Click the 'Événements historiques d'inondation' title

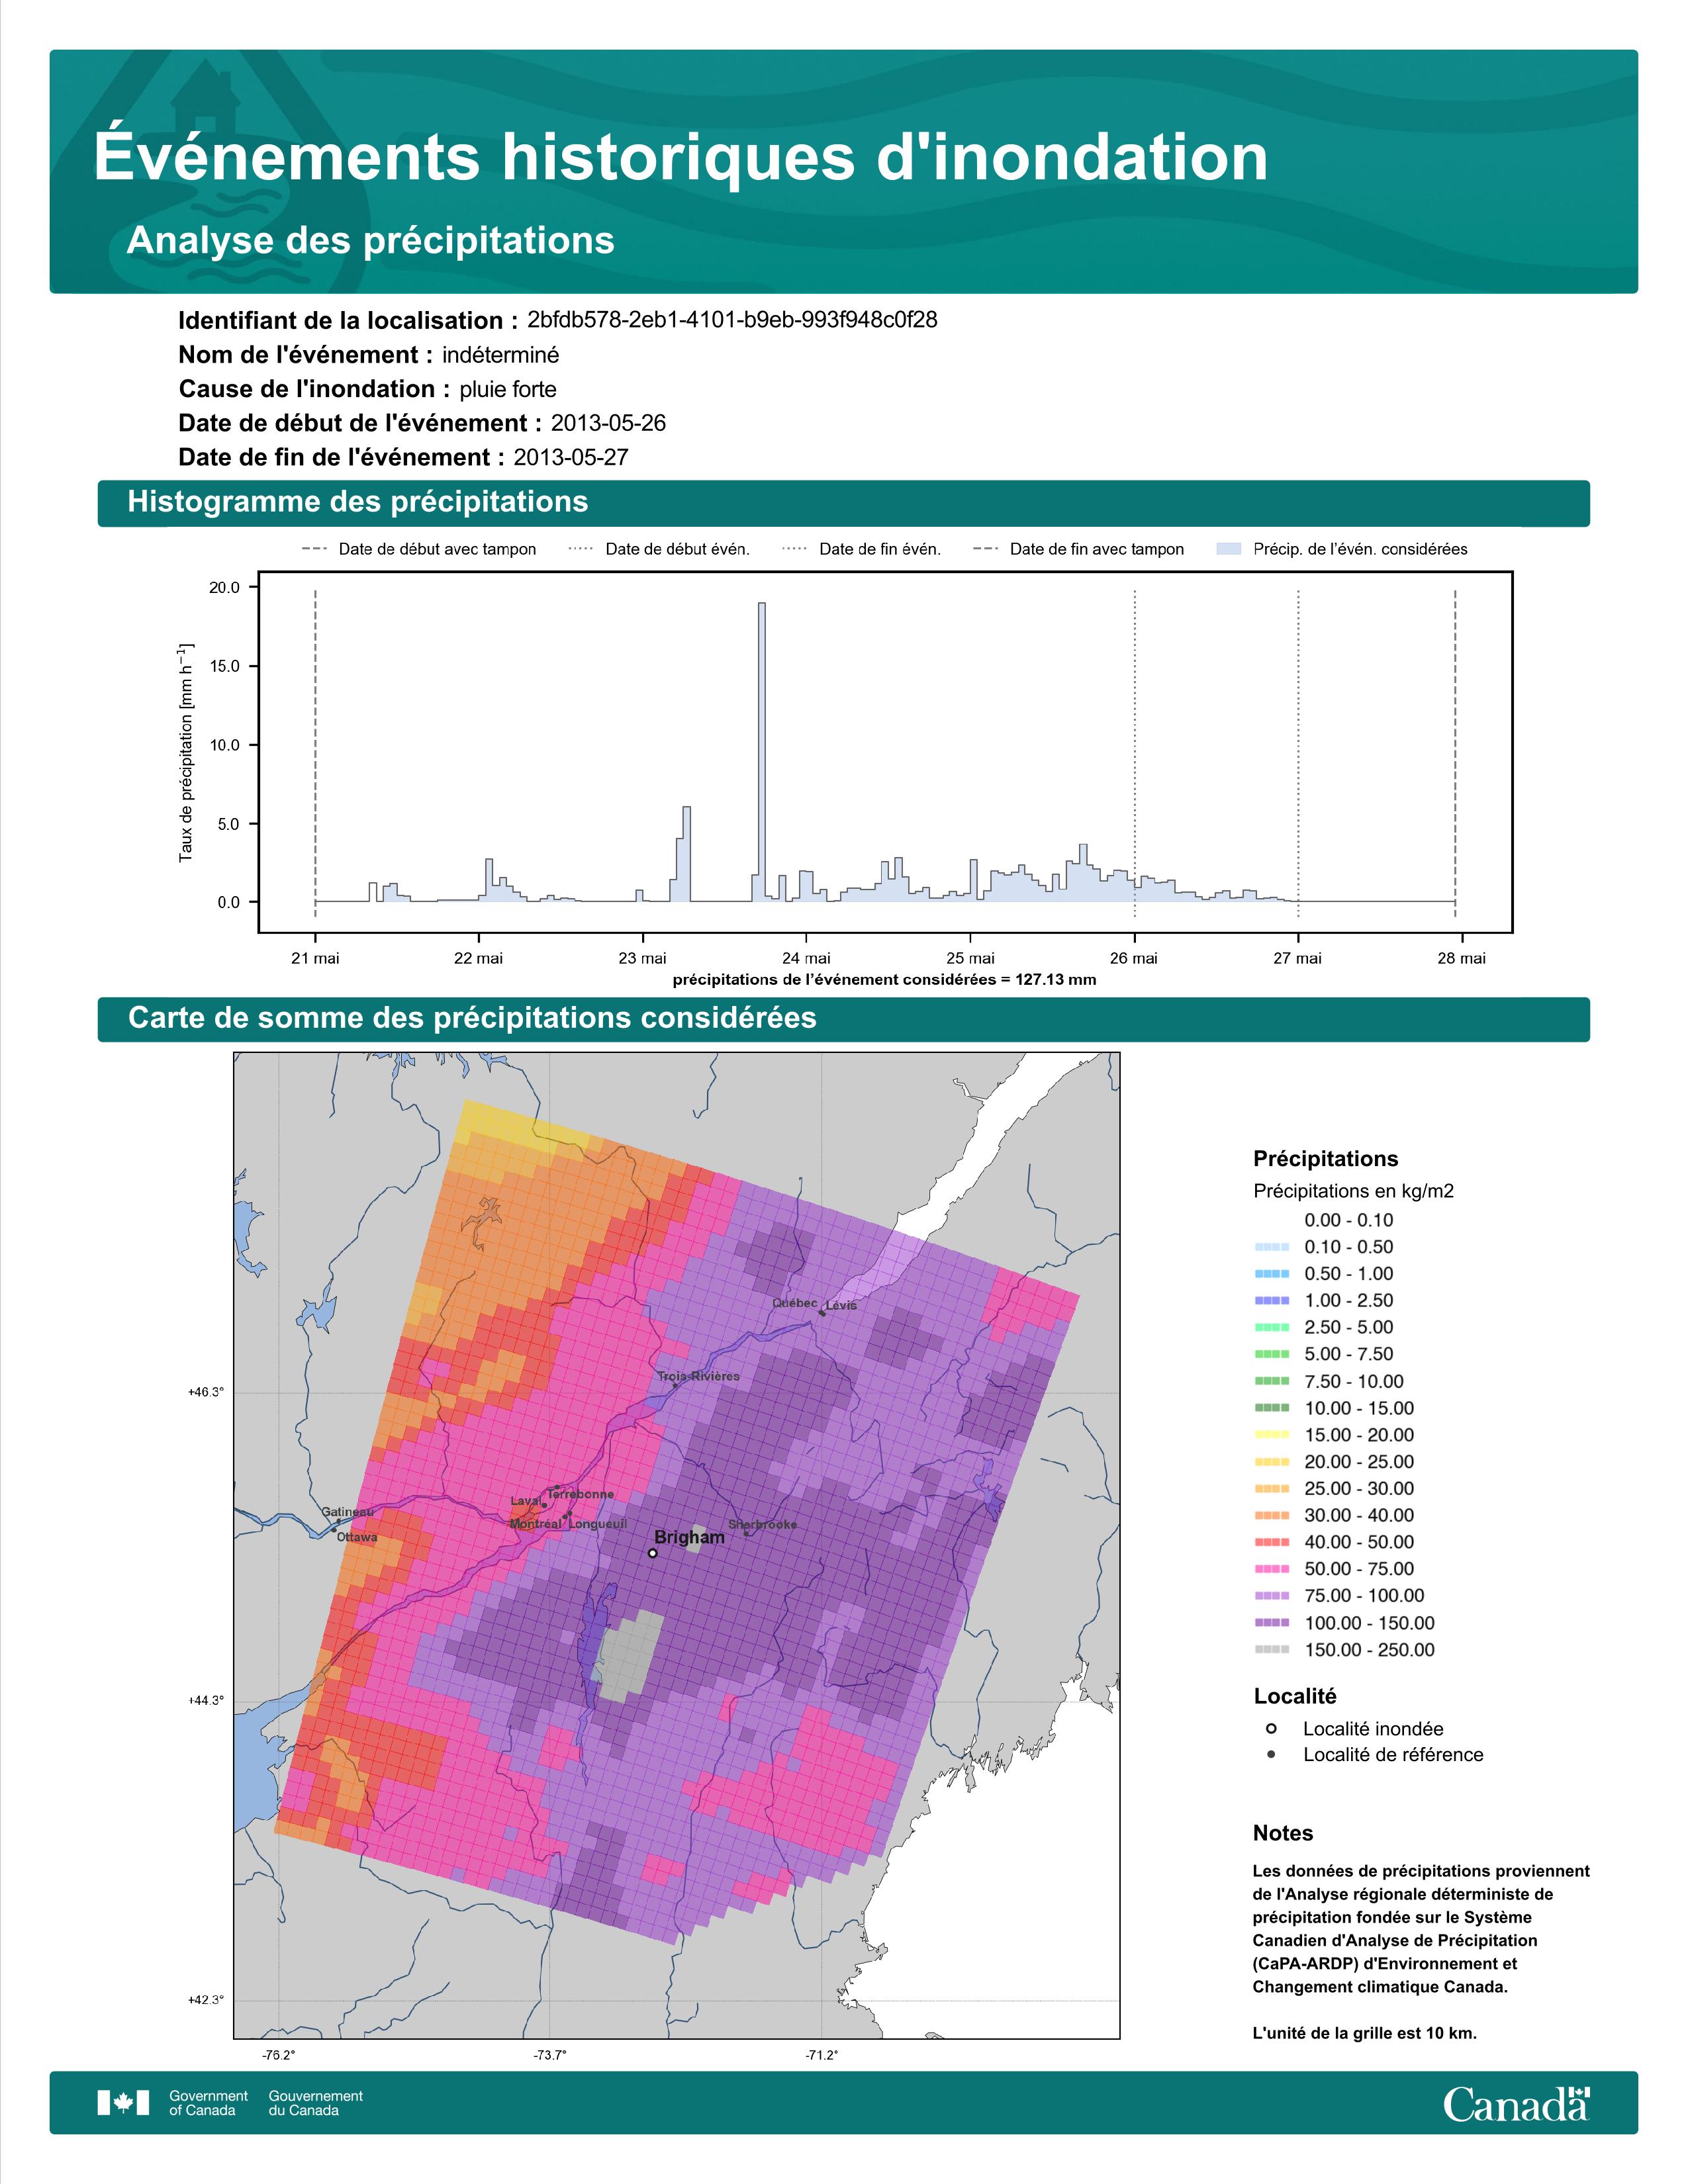(x=681, y=156)
